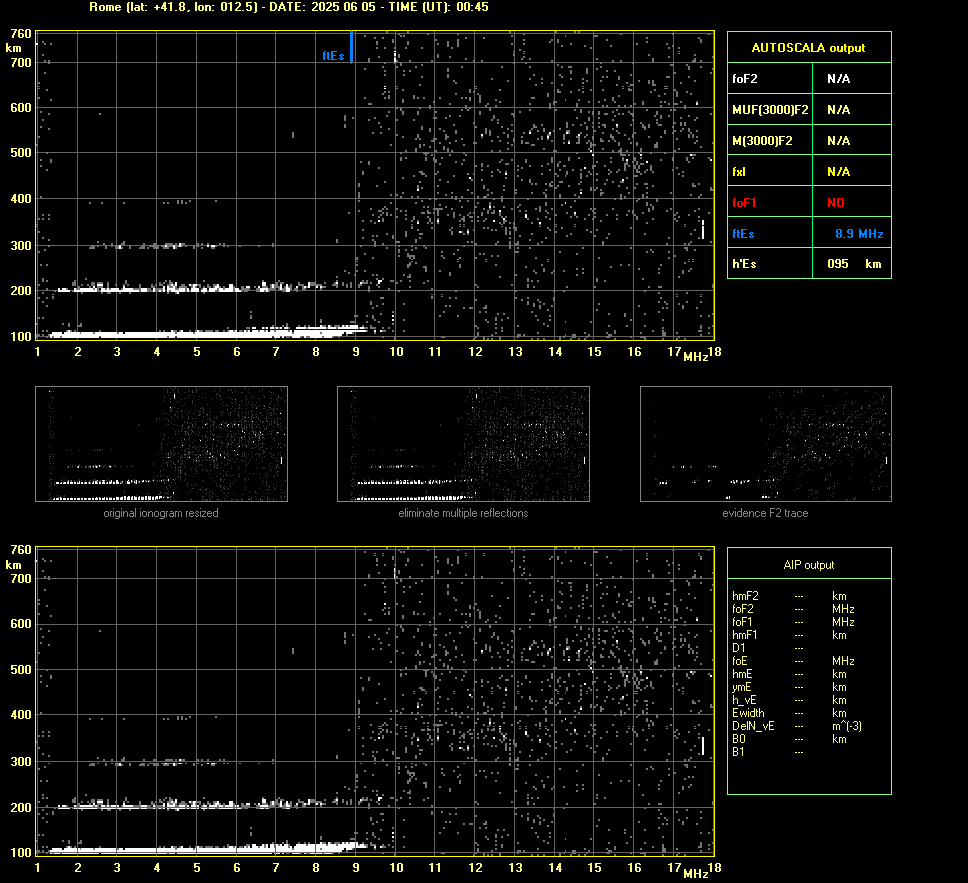Open the original ionogram resized thumbnail
The height and width of the screenshot is (883, 968).
coord(161,444)
